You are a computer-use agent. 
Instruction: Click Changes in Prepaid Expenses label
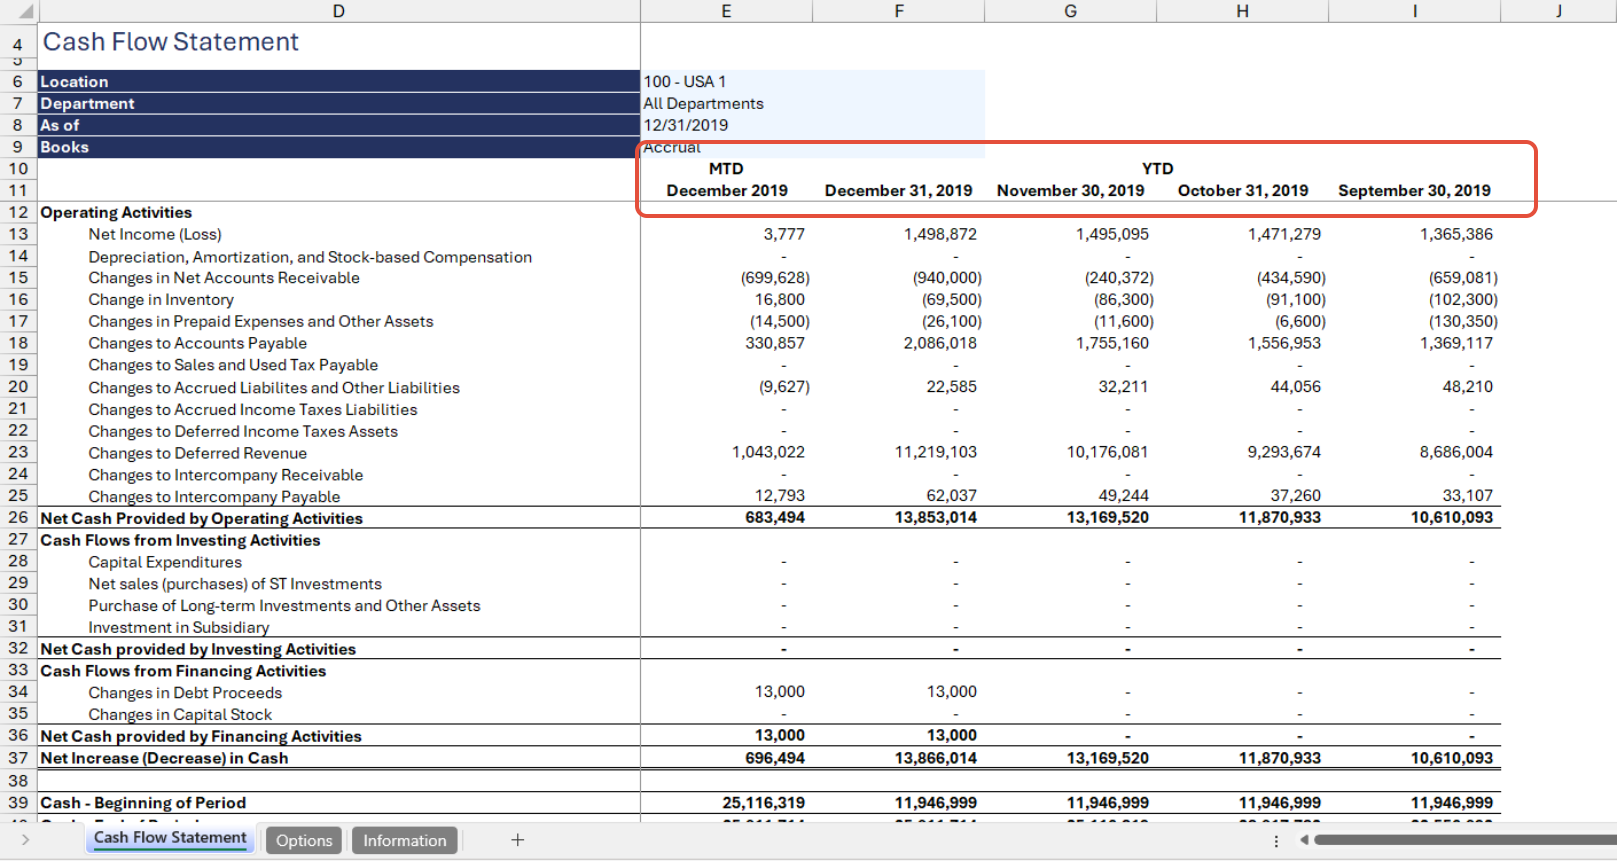(x=261, y=321)
